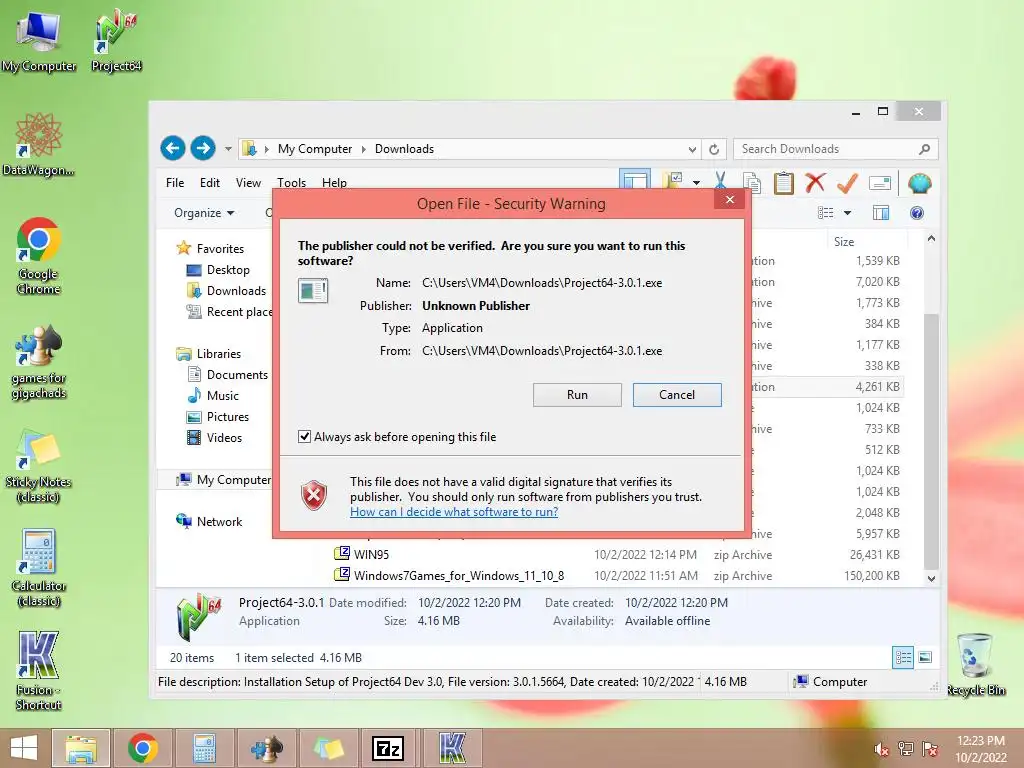
Task: Switch to large icons view button
Action: 925,658
